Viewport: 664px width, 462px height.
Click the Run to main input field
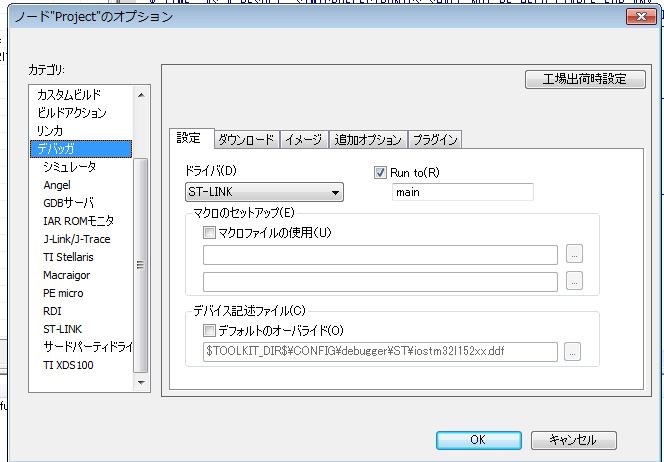[462, 192]
